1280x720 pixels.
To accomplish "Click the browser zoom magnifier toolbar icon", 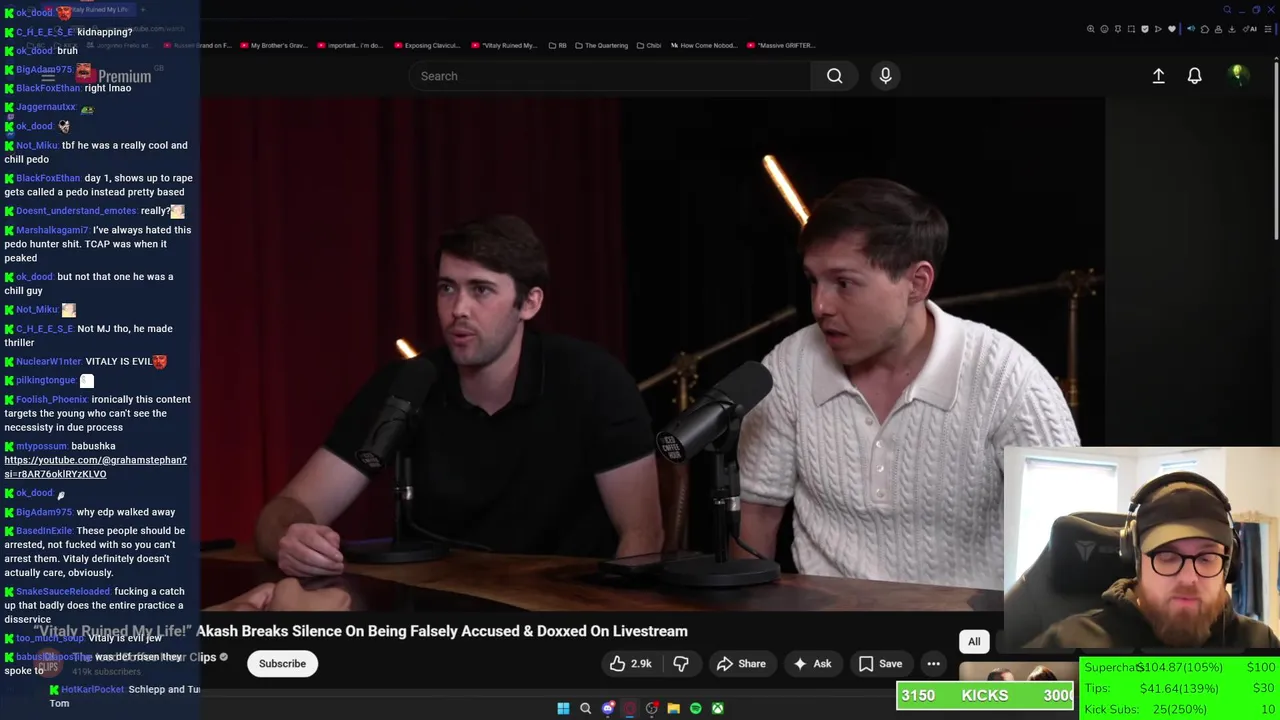I will (1090, 29).
